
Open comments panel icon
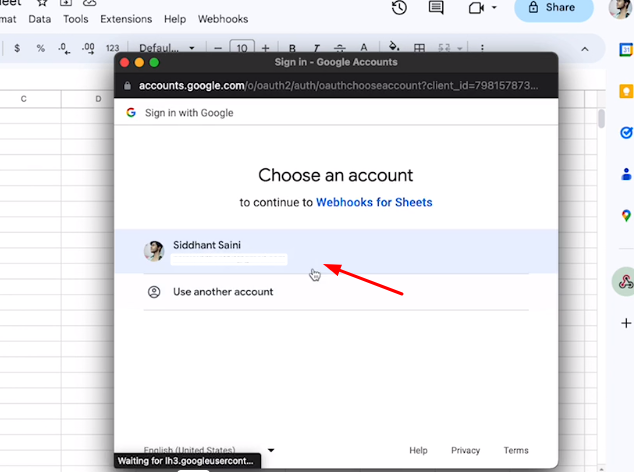click(x=436, y=7)
